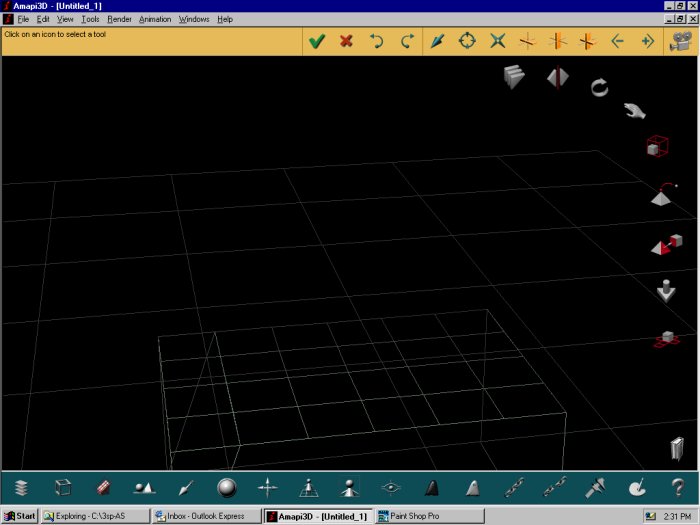The height and width of the screenshot is (525, 700).
Task: Click the green checkmark validate icon
Action: tap(317, 41)
